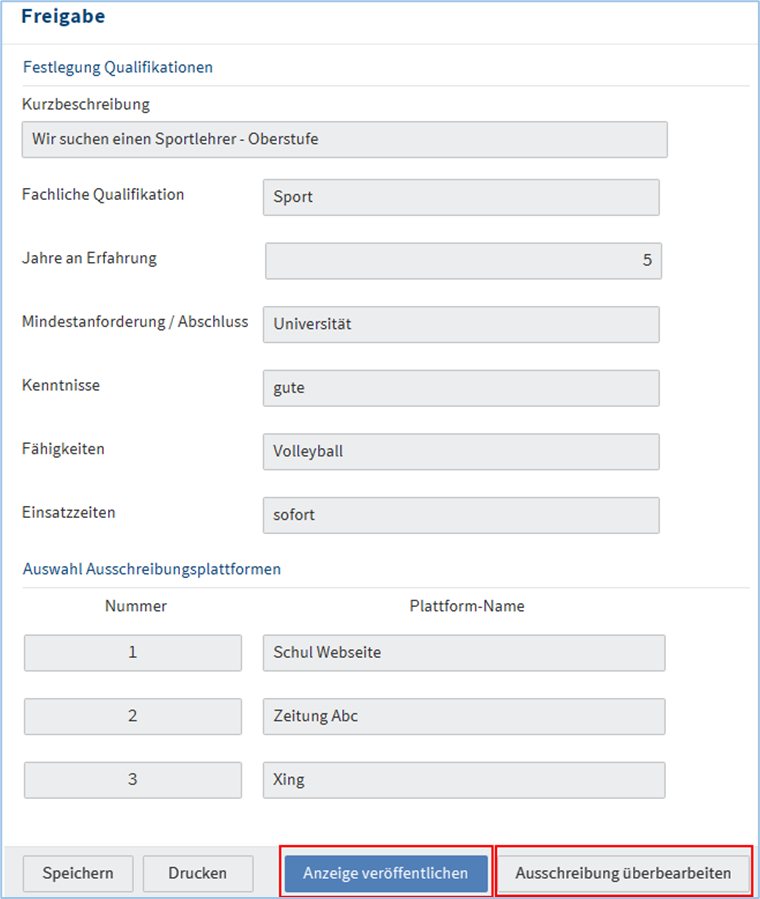Publish the ad with Anzeige veröffentlichen

click(385, 873)
